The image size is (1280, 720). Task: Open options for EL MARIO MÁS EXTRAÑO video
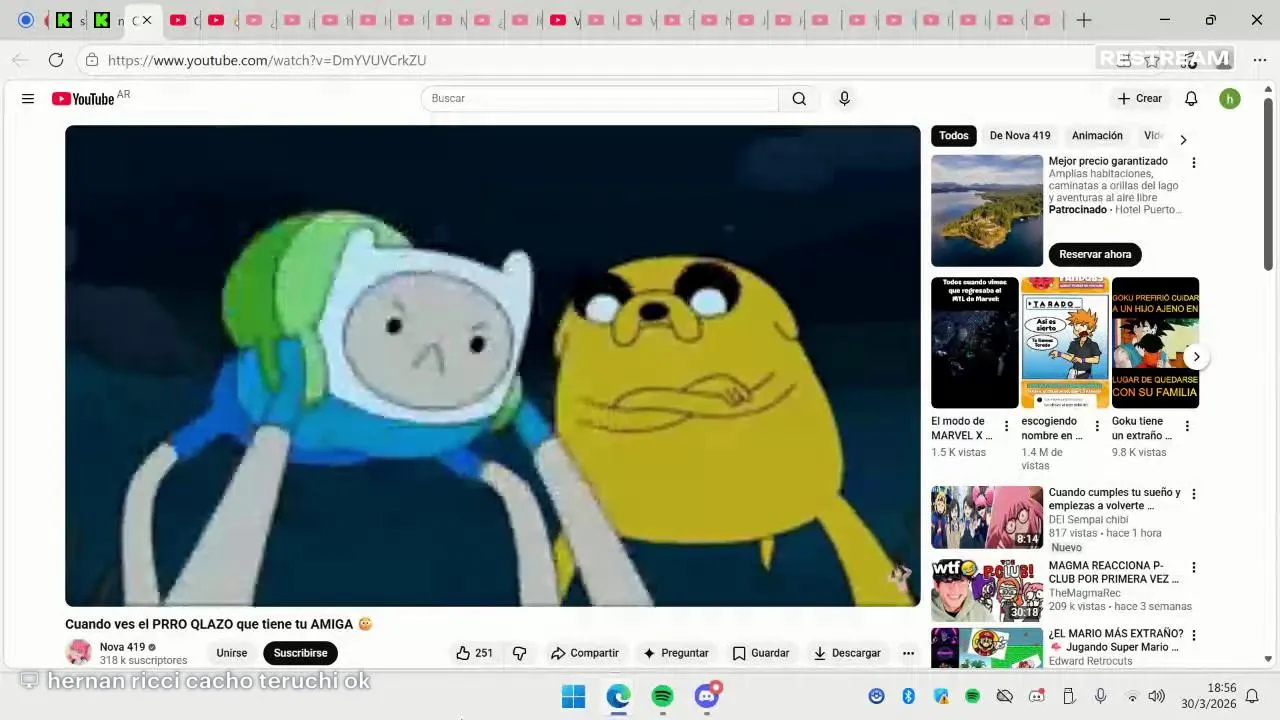coord(1193,635)
